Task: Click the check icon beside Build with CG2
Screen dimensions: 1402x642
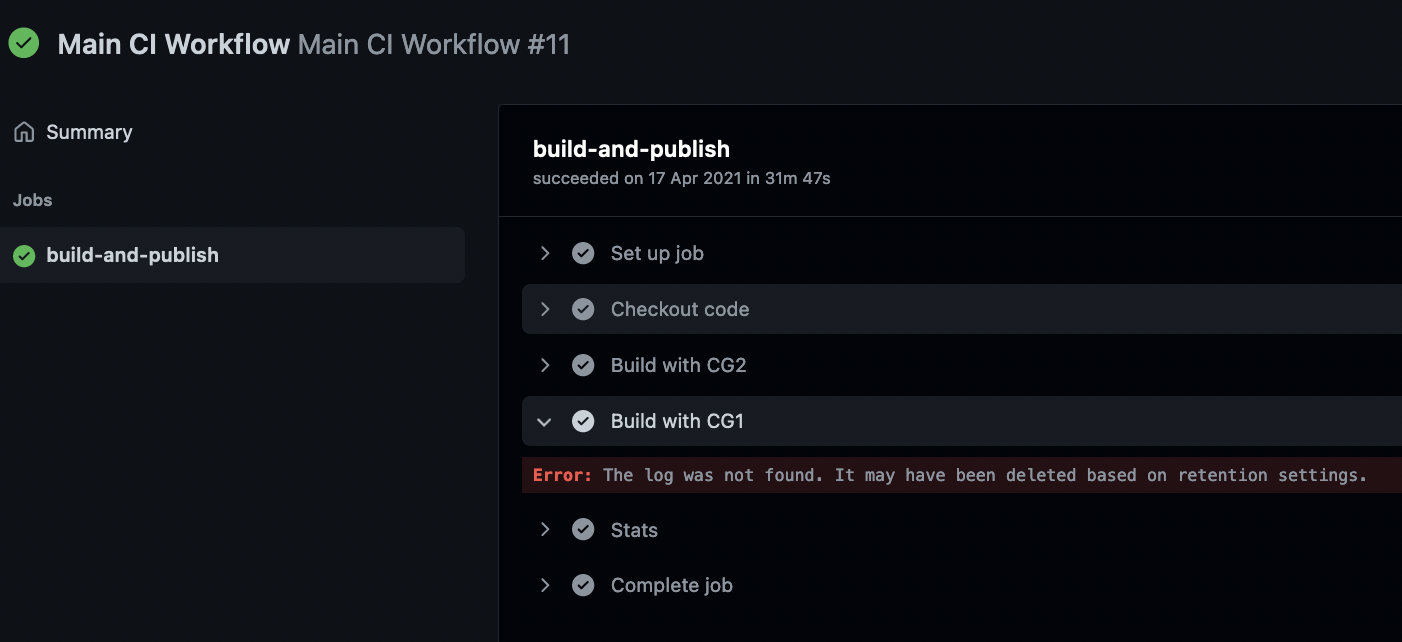Action: pos(583,365)
